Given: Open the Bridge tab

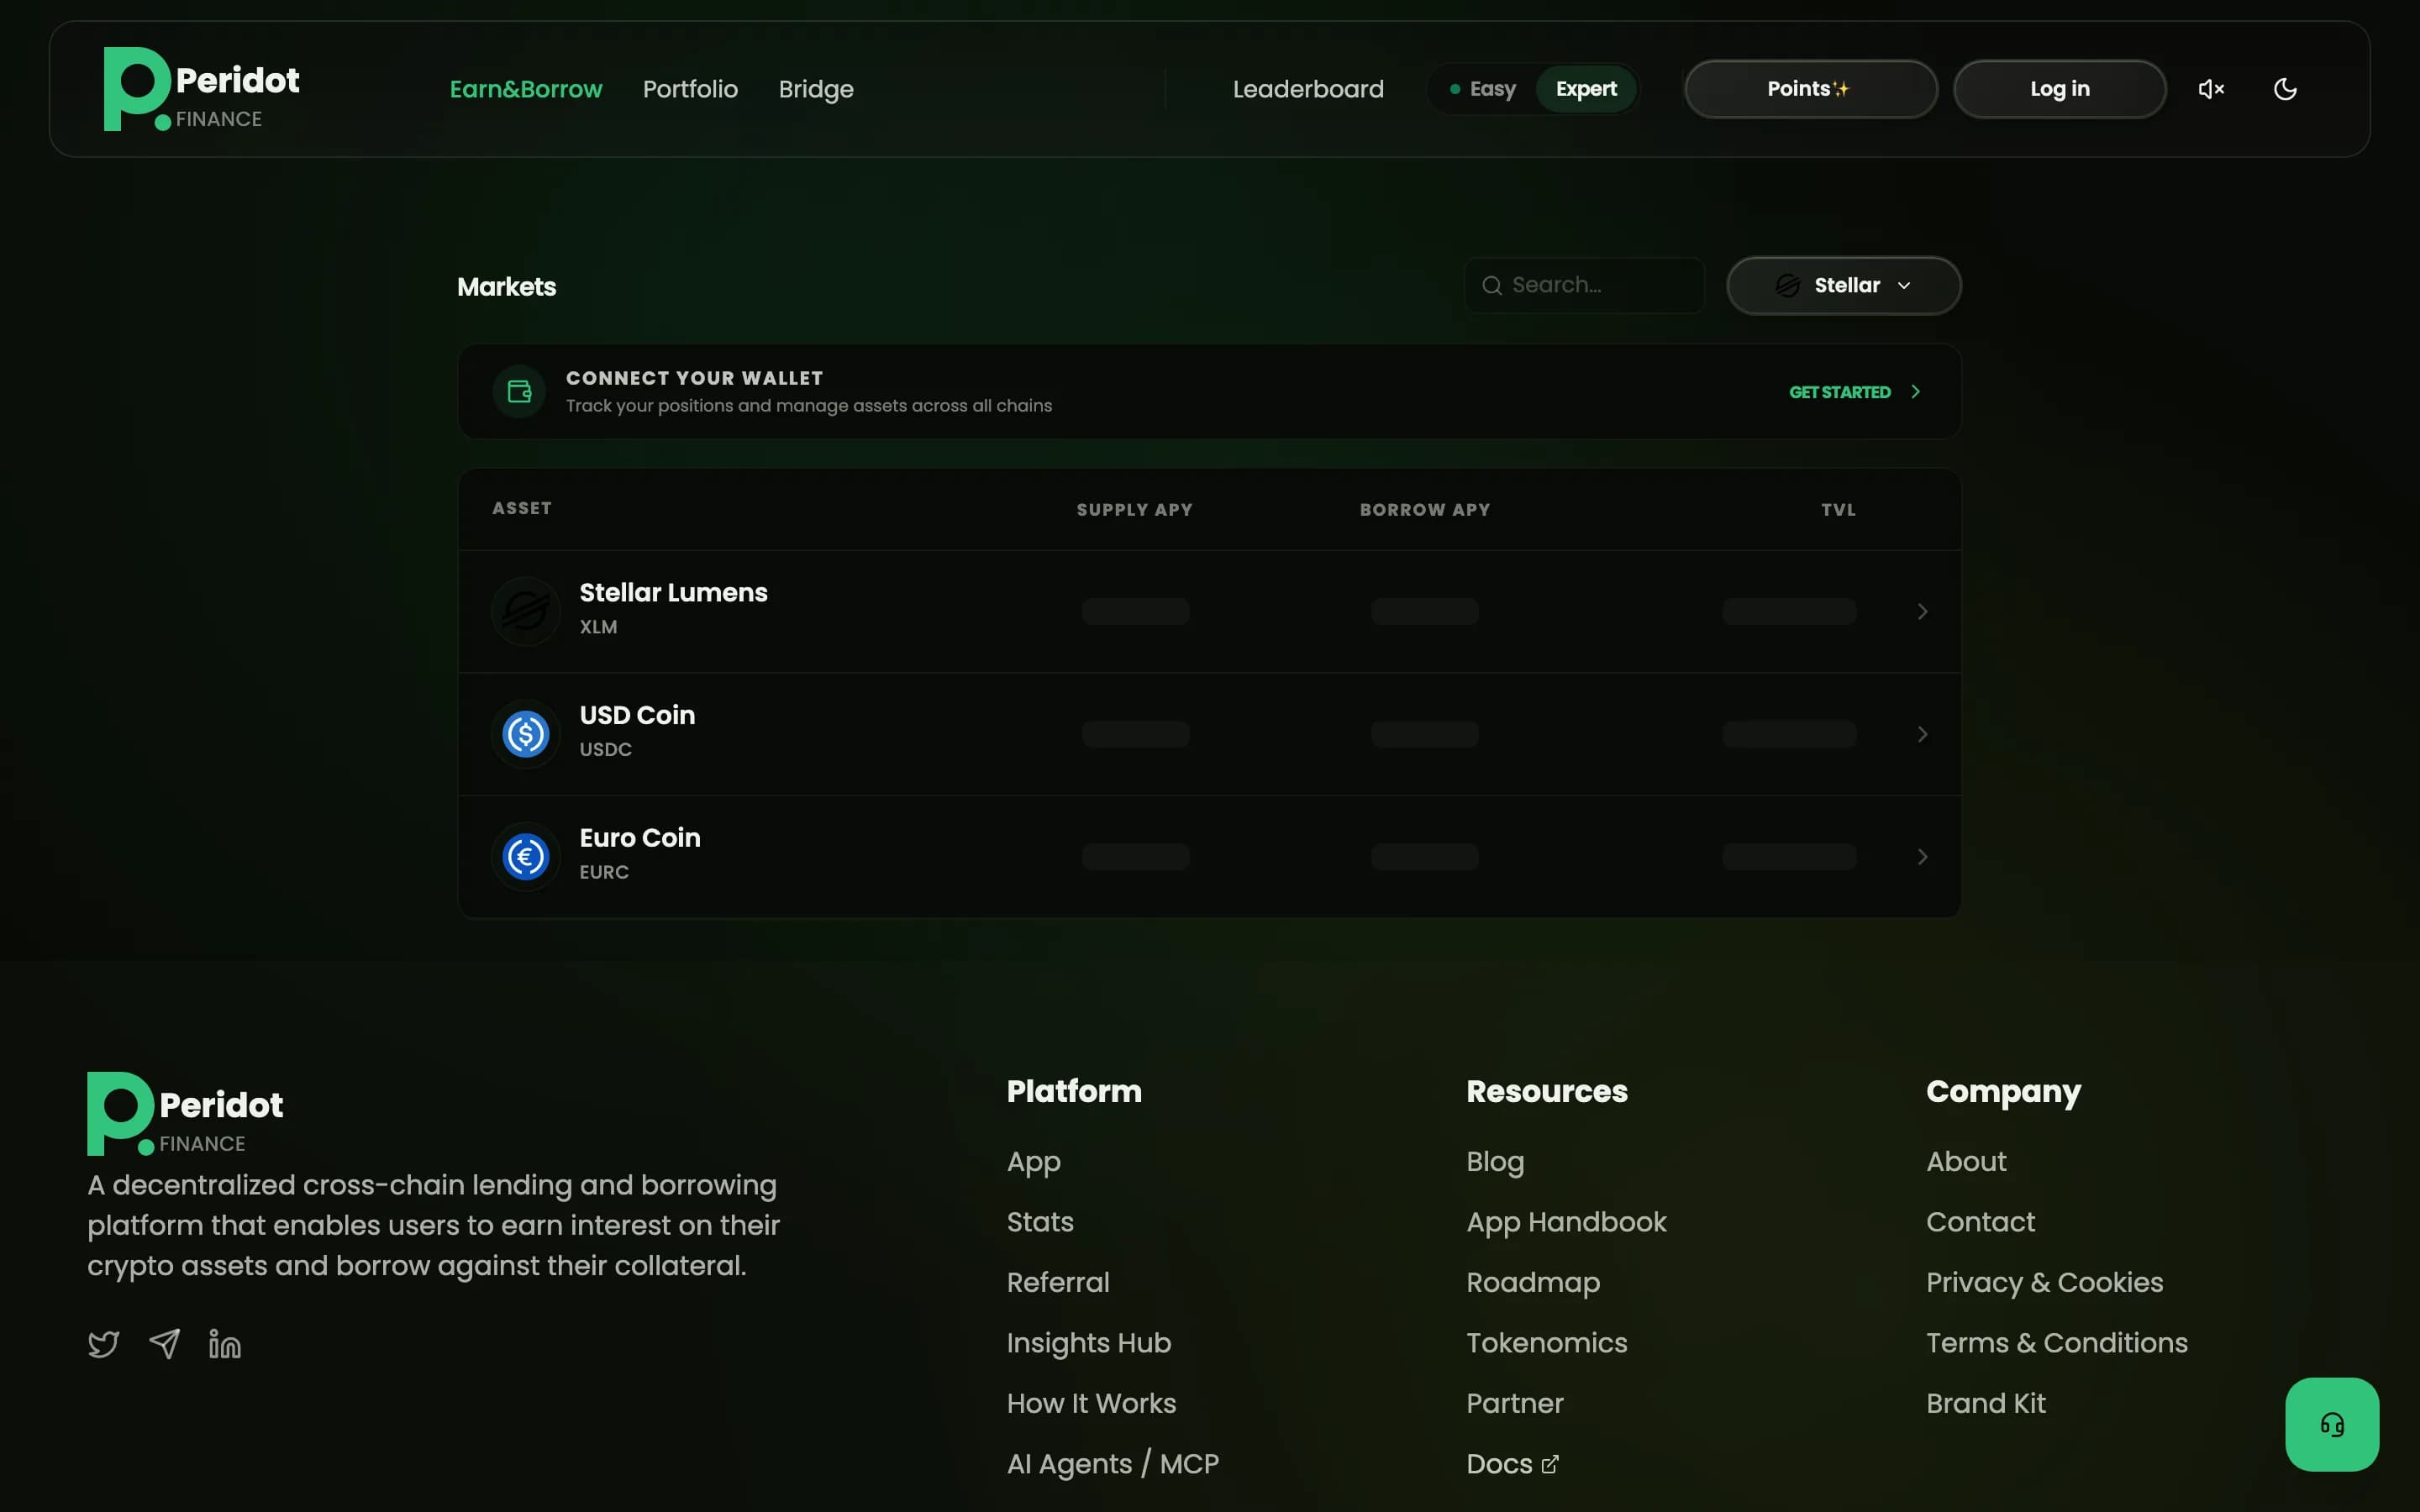Looking at the screenshot, I should (x=816, y=89).
